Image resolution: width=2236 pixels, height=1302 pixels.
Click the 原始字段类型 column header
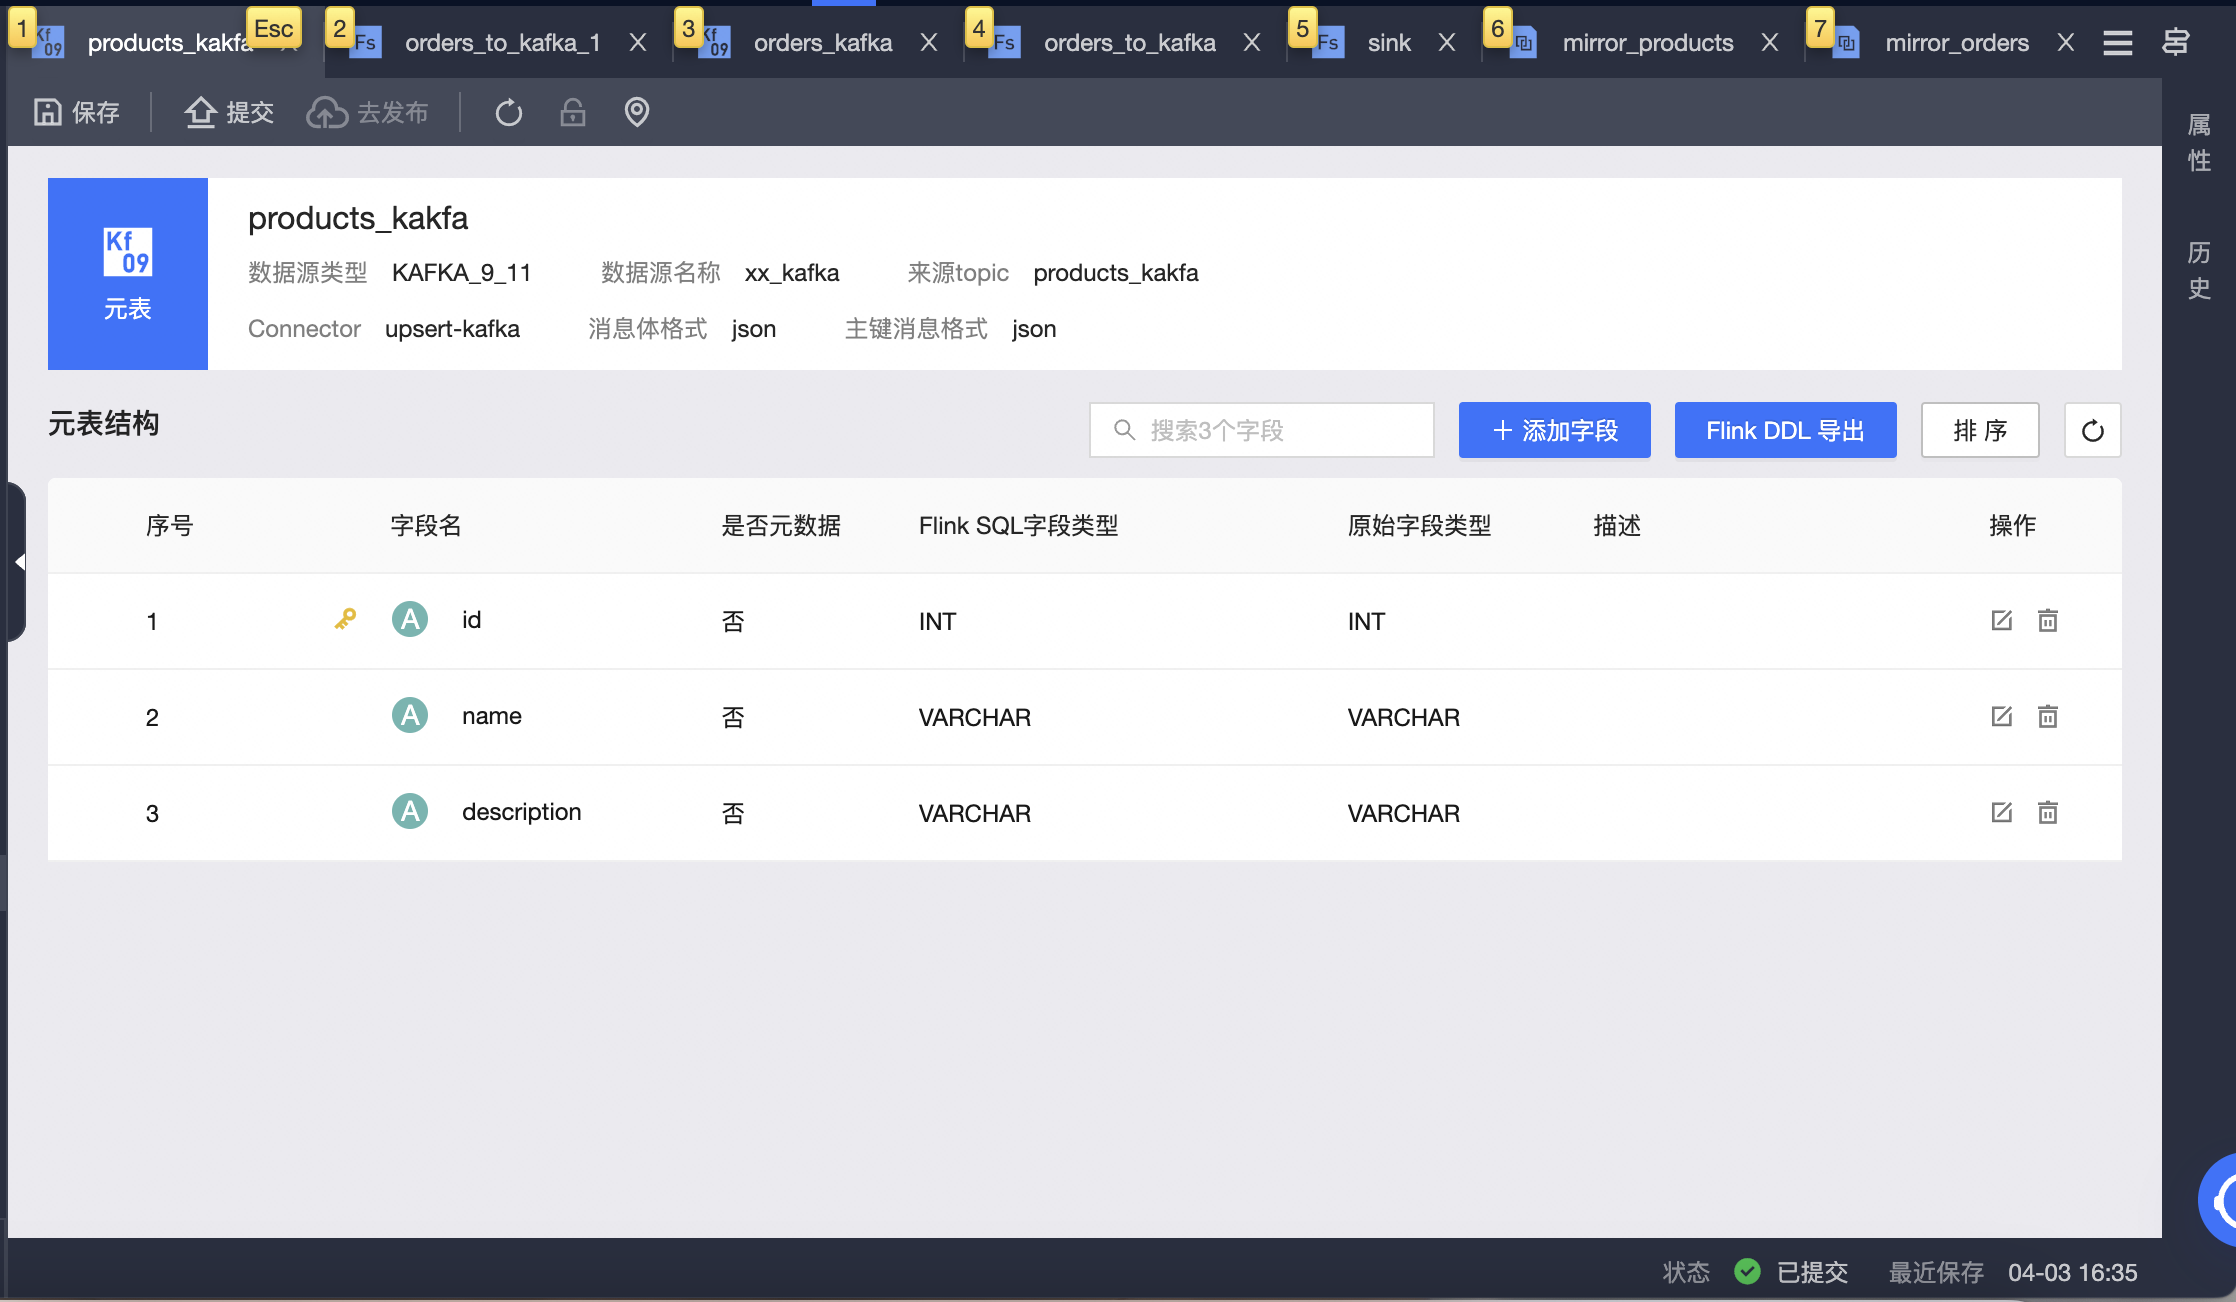[x=1419, y=525]
